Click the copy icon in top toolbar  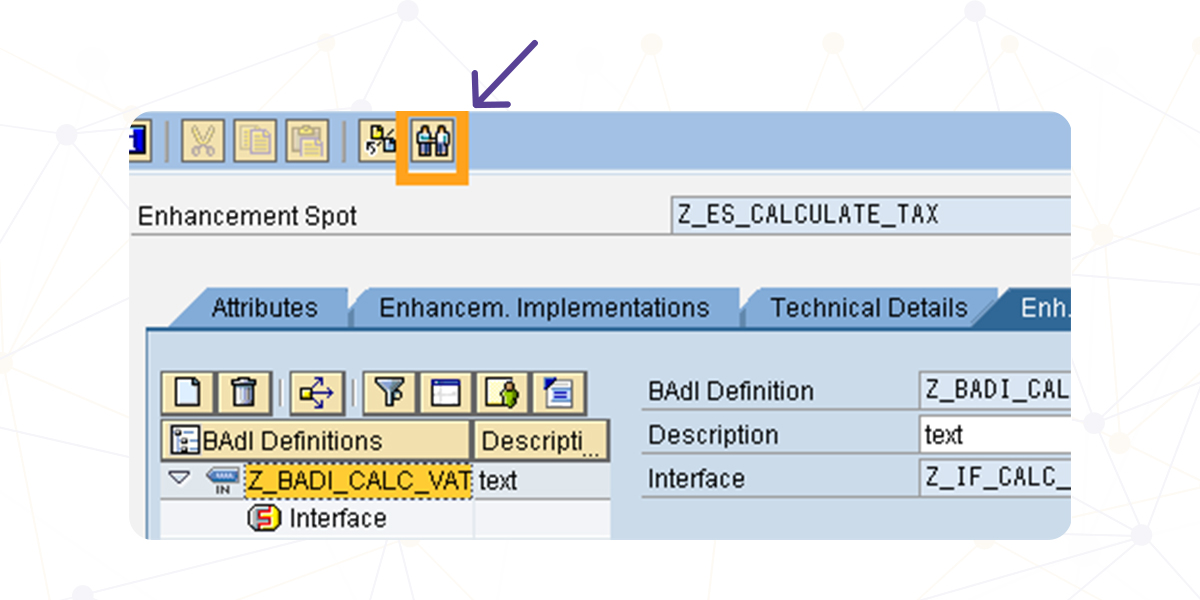pos(254,142)
